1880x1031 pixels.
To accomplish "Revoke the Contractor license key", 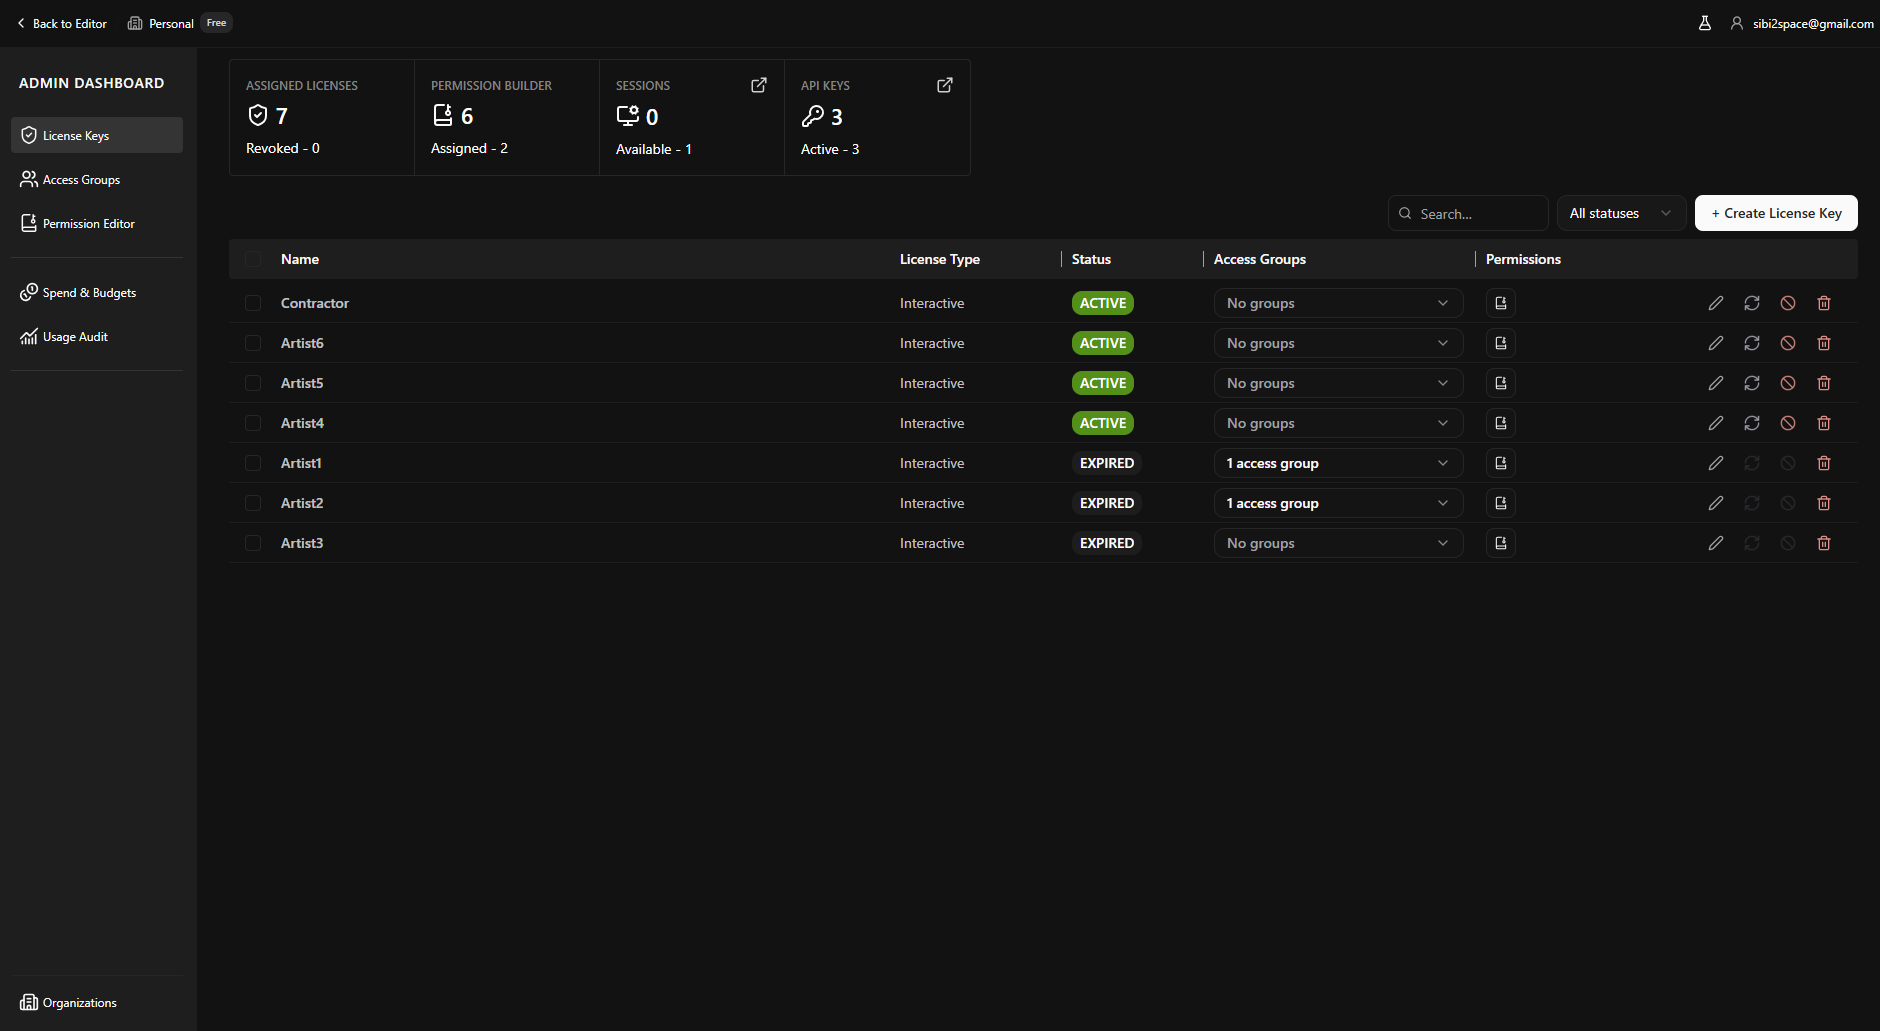I will [x=1788, y=303].
